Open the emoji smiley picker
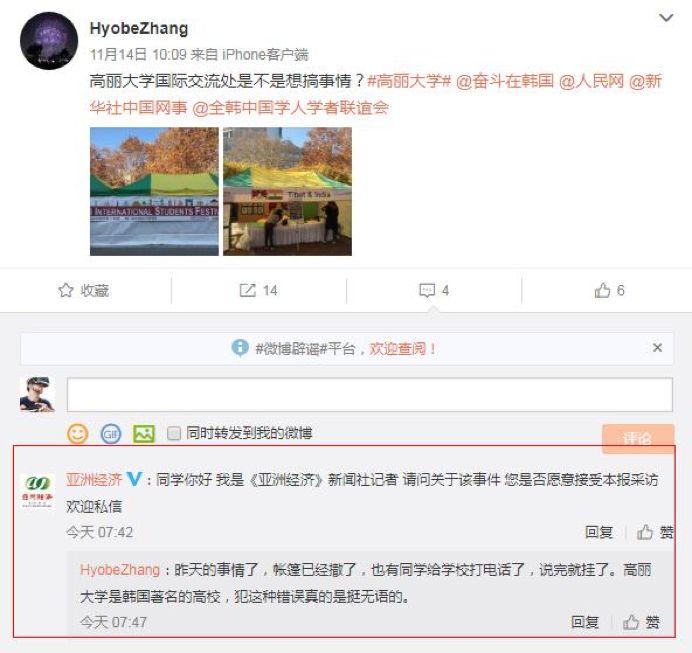 point(78,434)
